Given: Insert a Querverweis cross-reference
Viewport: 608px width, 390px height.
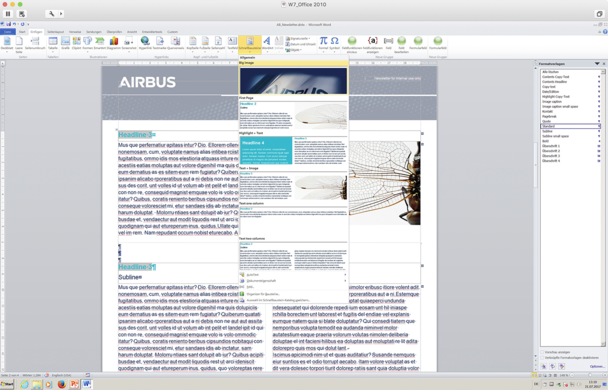Looking at the screenshot, I should pyautogui.click(x=176, y=43).
